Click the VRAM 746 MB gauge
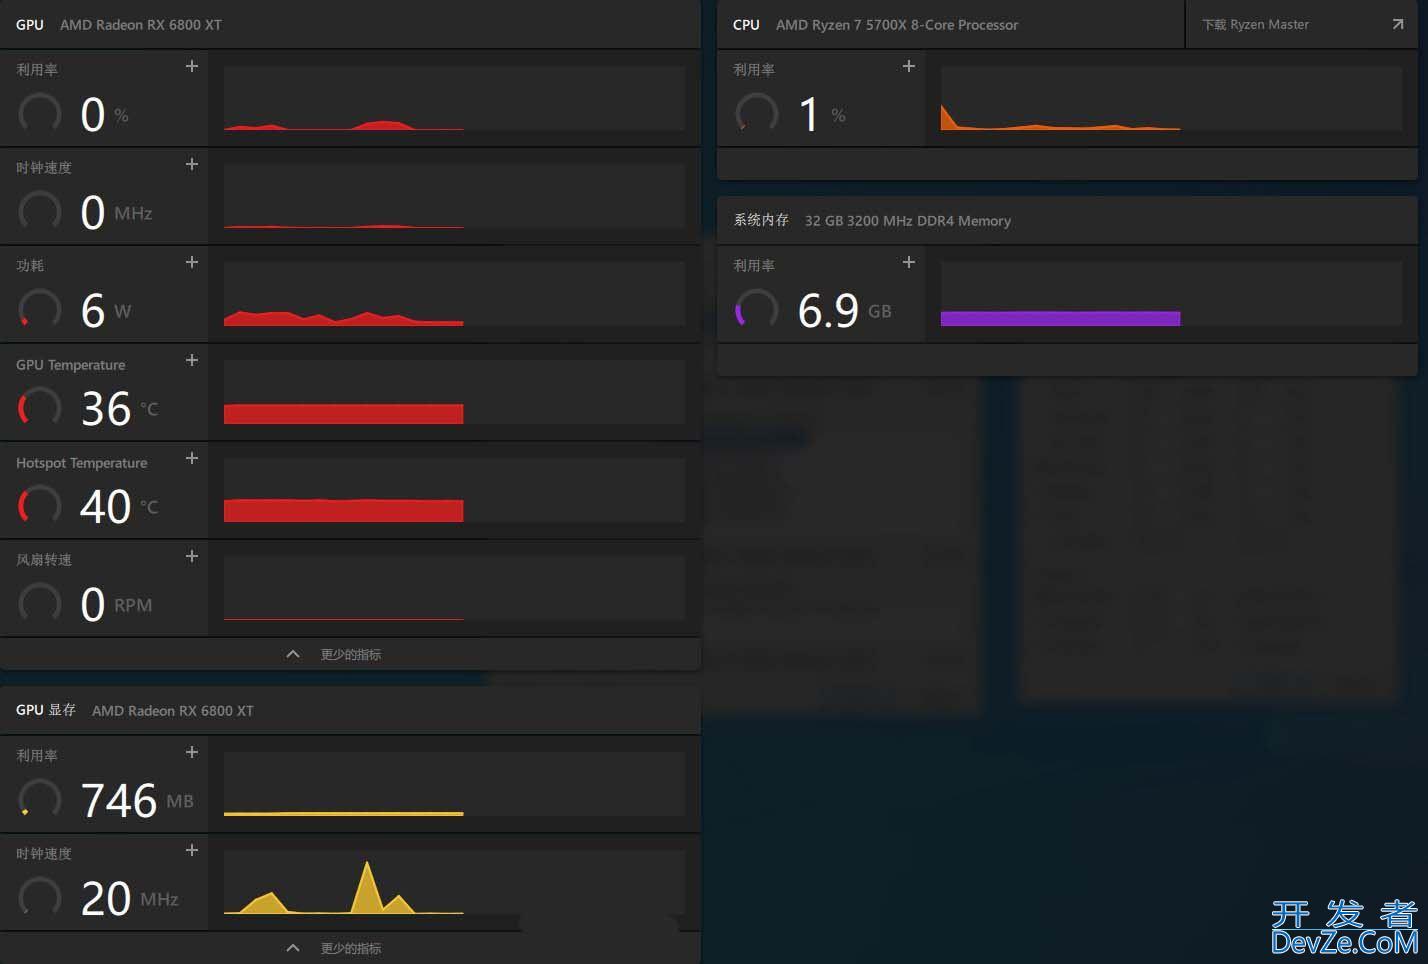Image resolution: width=1428 pixels, height=964 pixels. click(x=40, y=799)
